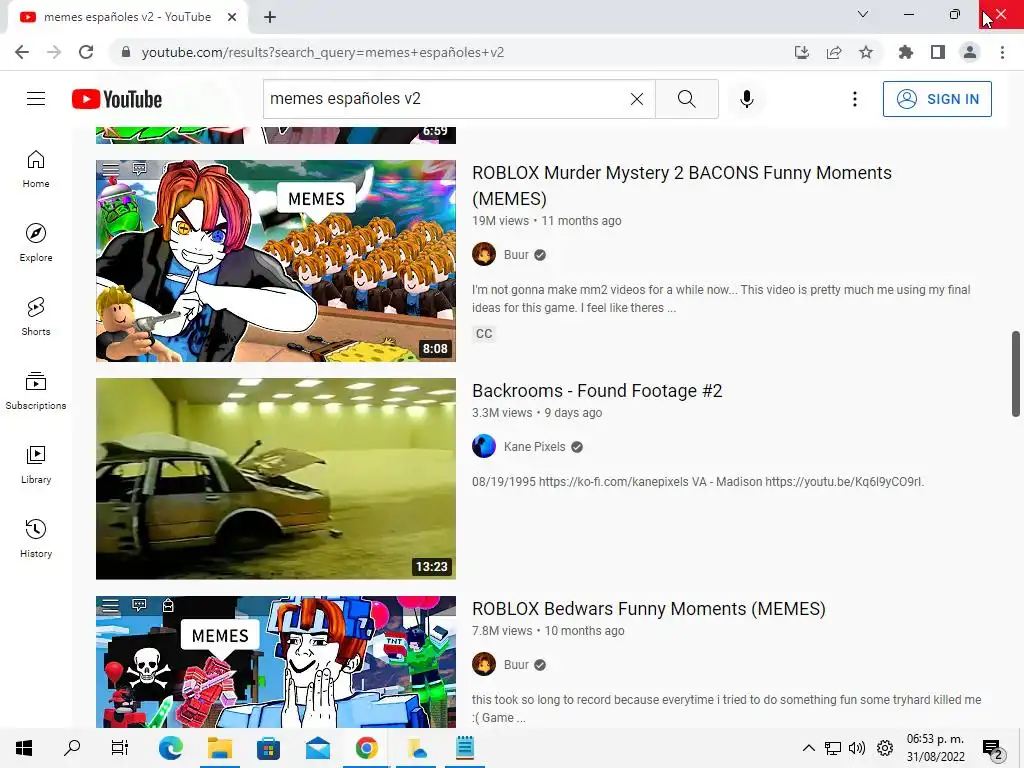Clear the search query with the X
The height and width of the screenshot is (768, 1024).
click(x=637, y=99)
